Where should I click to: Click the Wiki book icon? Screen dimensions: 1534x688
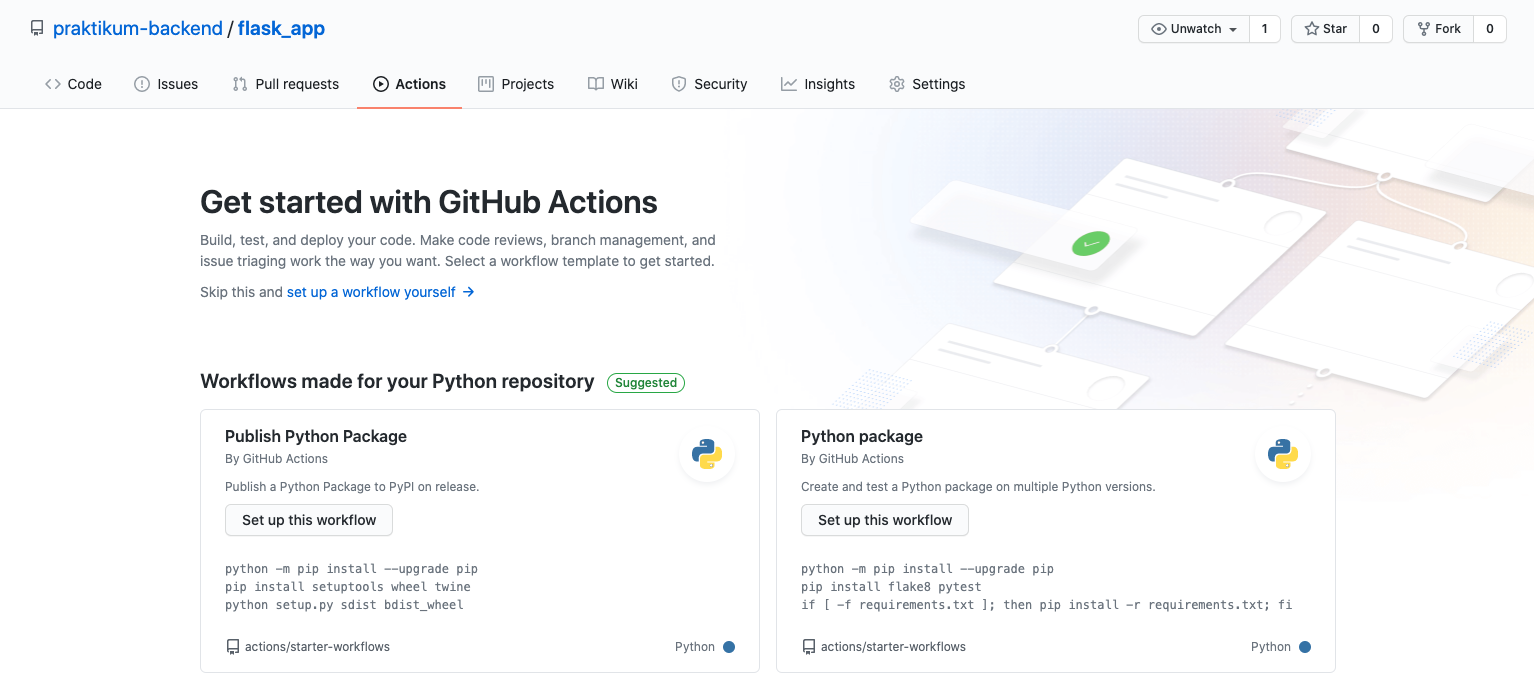(596, 84)
